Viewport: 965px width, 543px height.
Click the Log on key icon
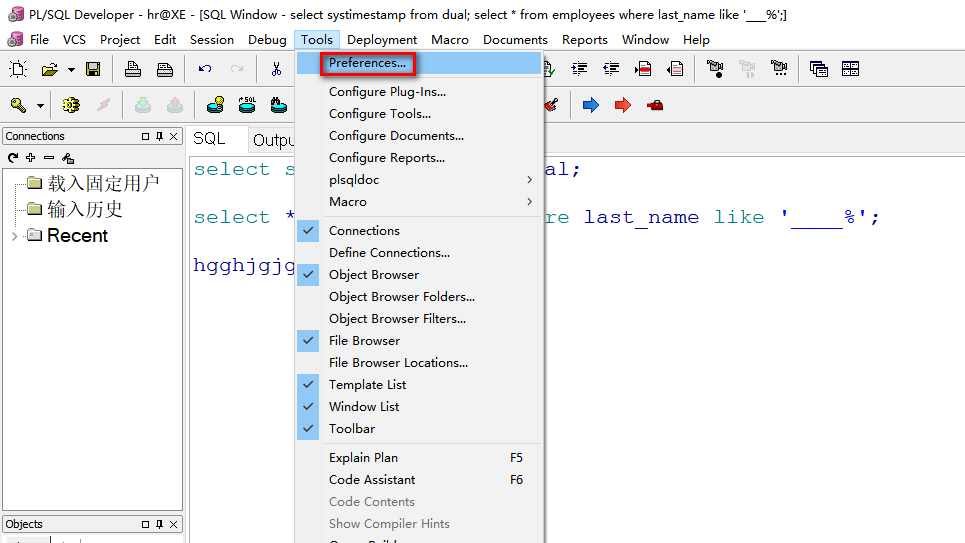18,105
